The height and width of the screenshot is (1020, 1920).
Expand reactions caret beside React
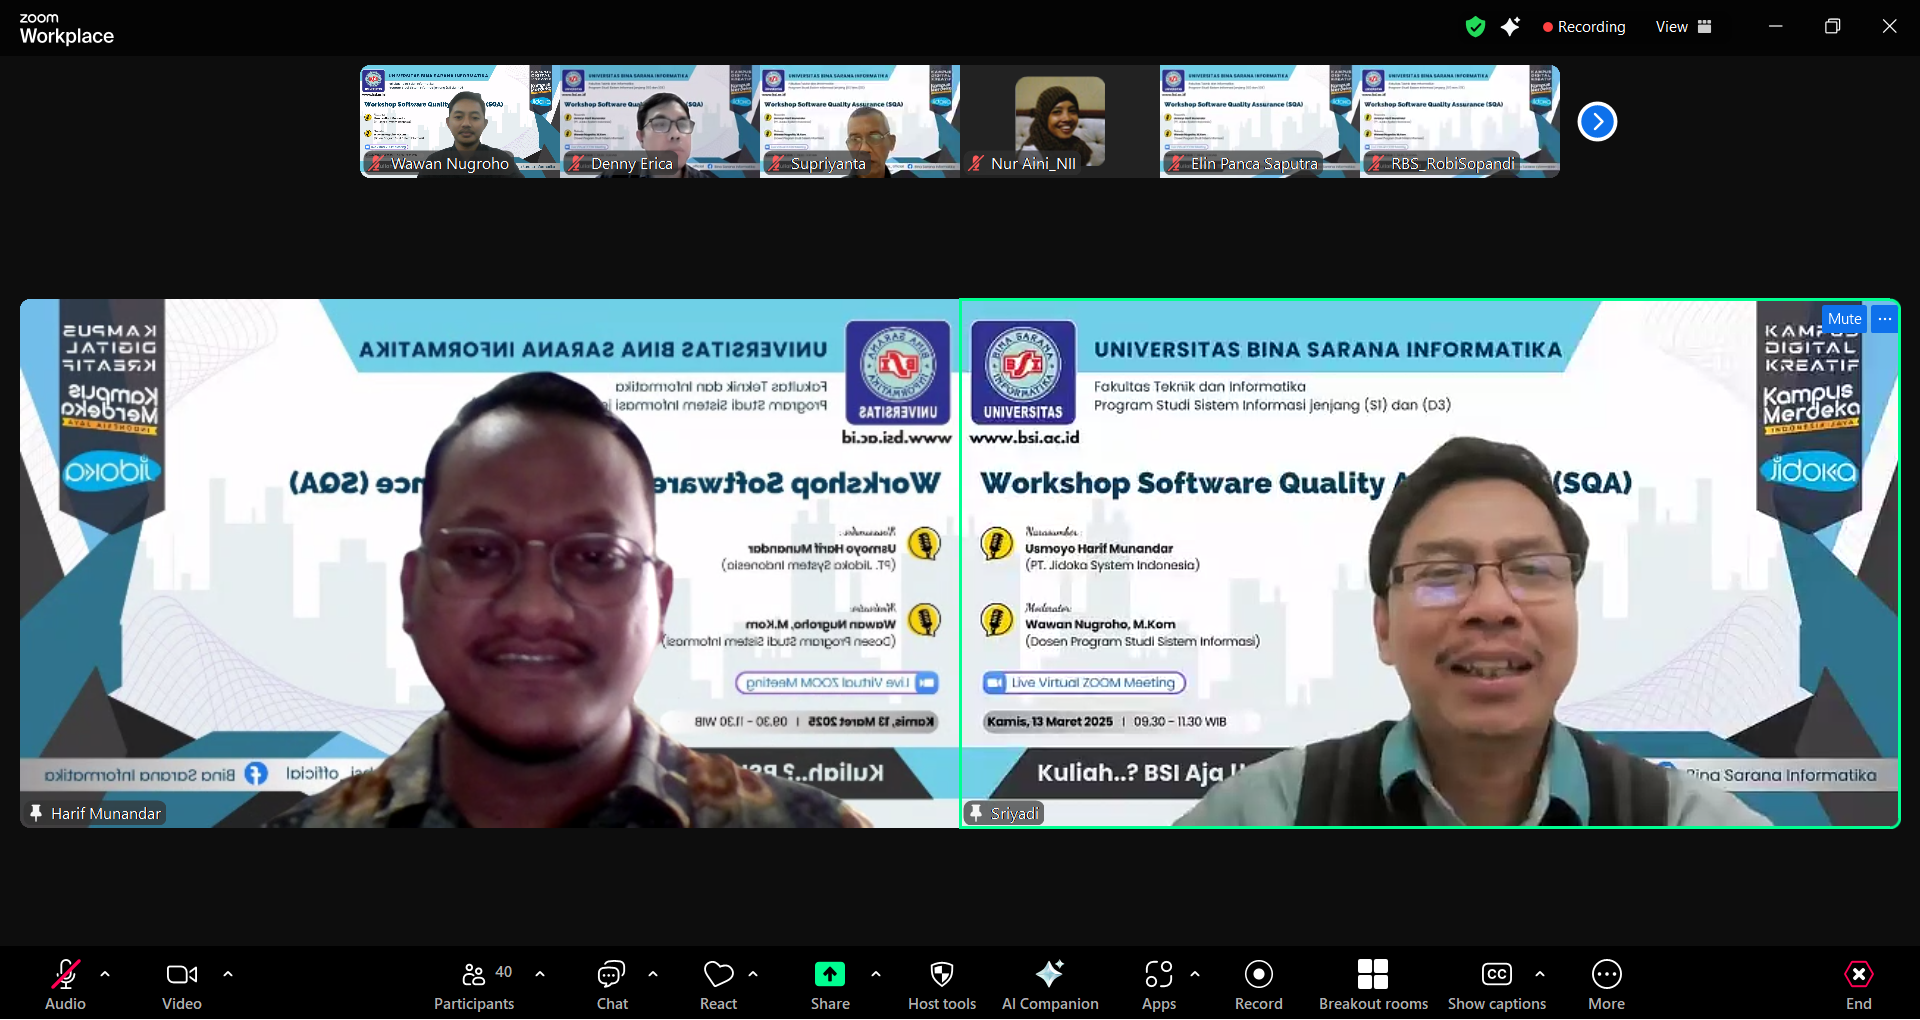tap(753, 974)
